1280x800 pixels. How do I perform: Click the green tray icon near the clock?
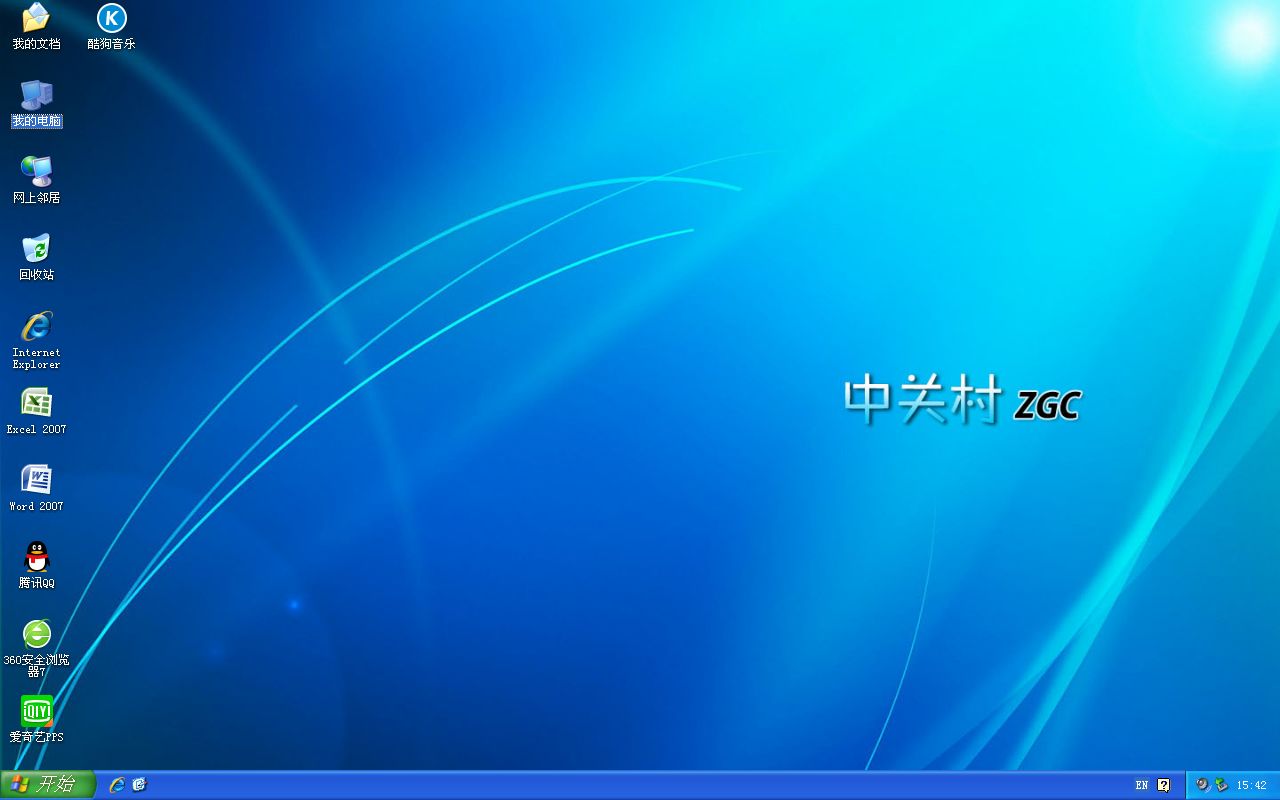[x=1220, y=785]
